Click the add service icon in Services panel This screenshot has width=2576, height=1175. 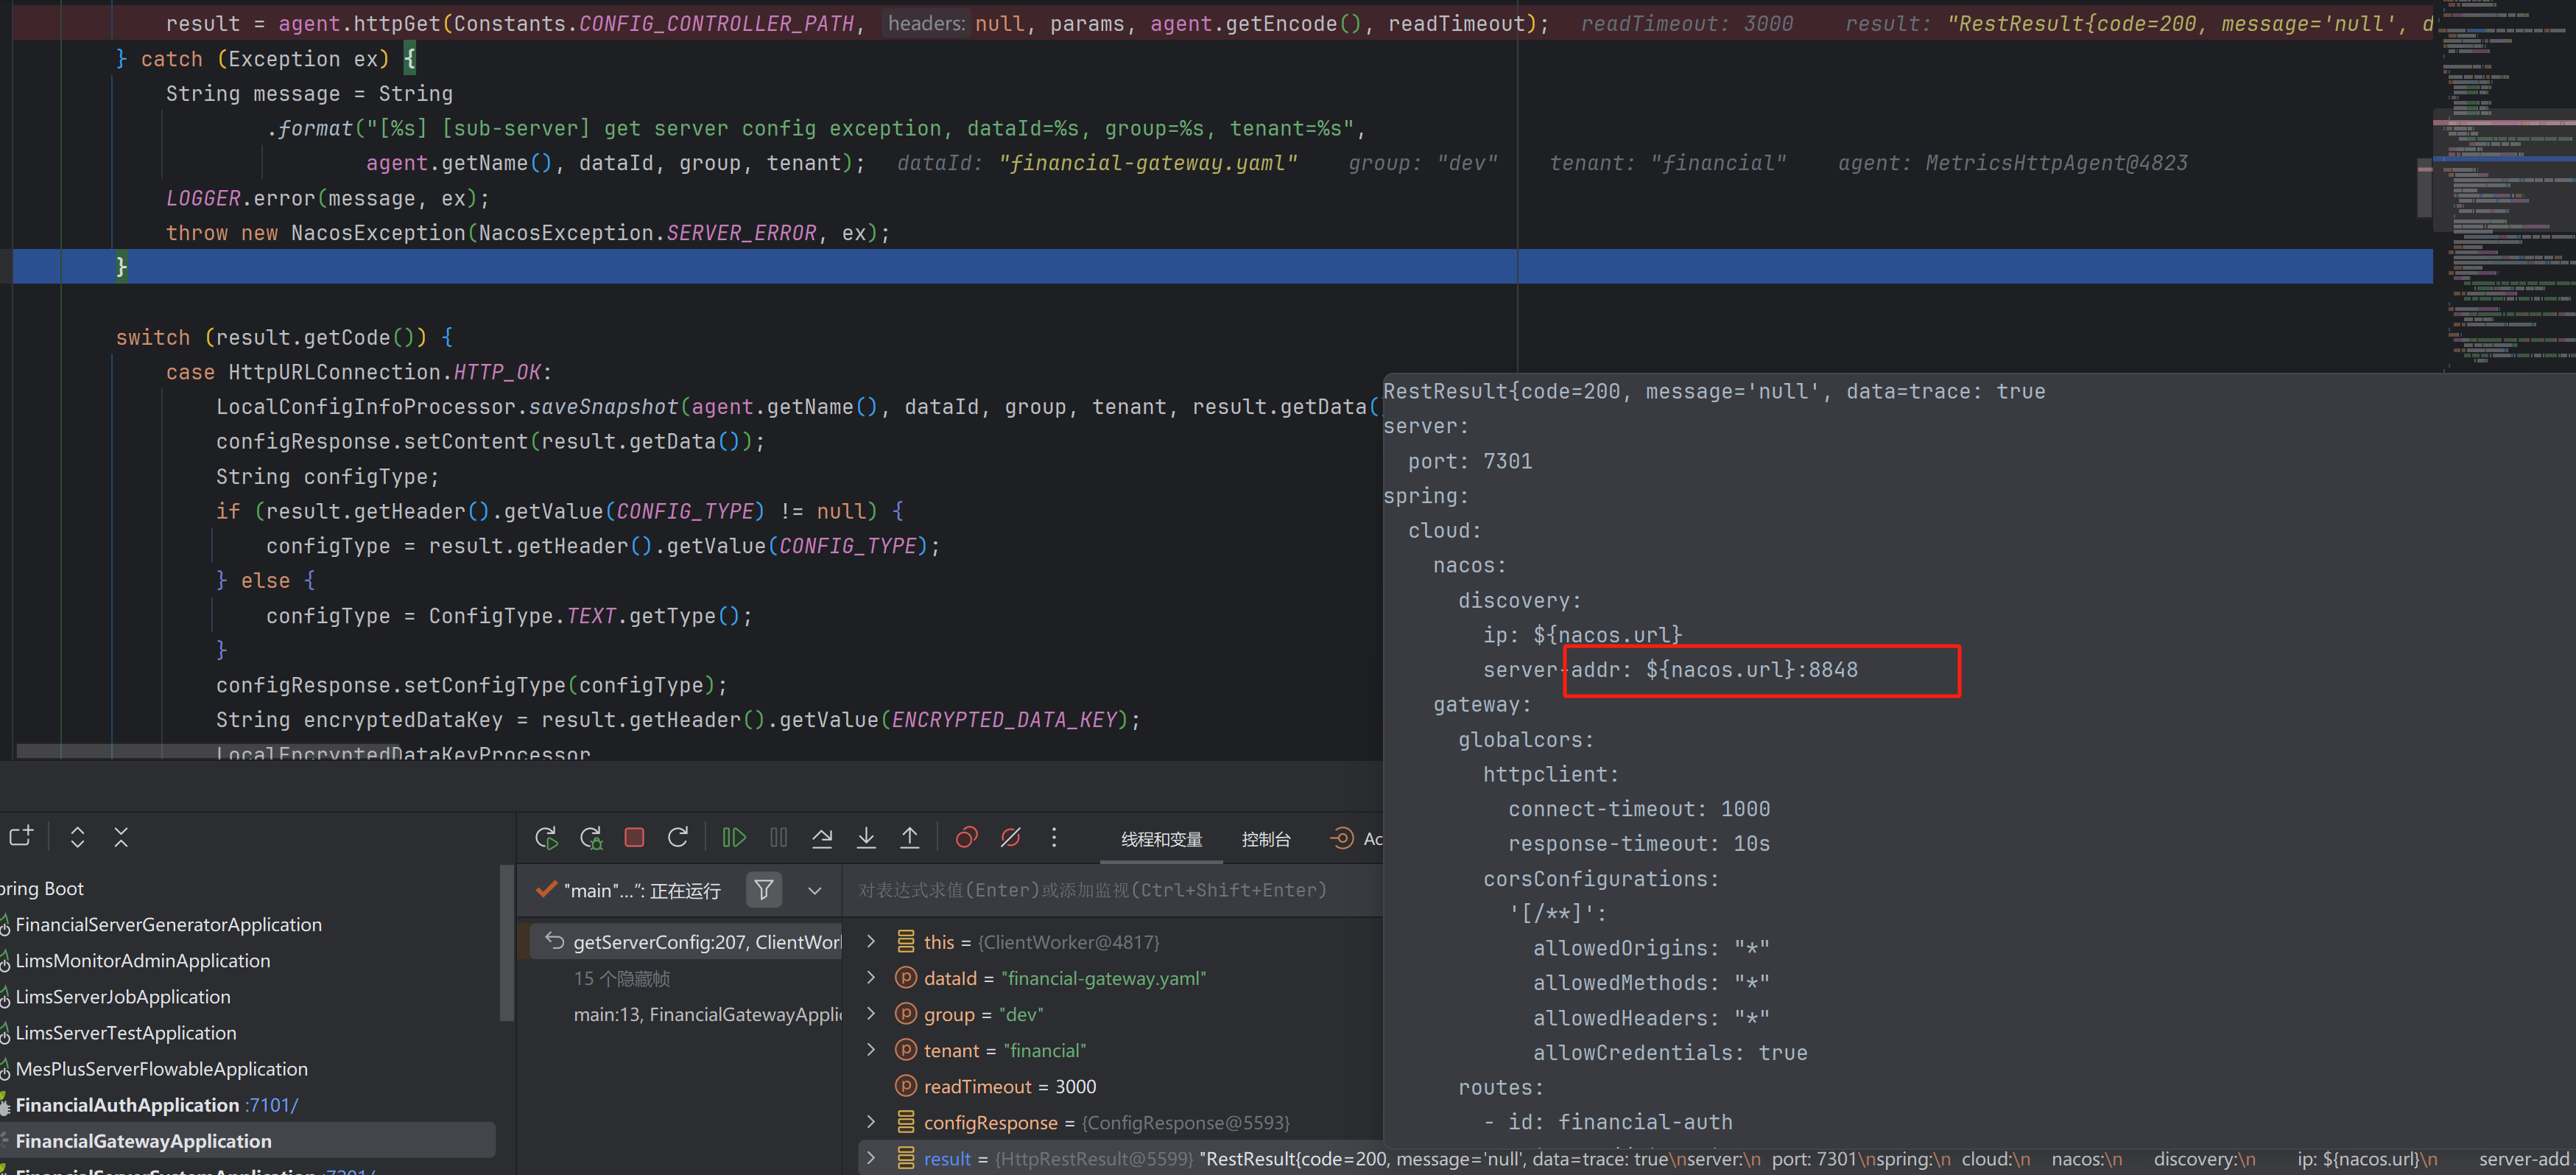click(21, 836)
